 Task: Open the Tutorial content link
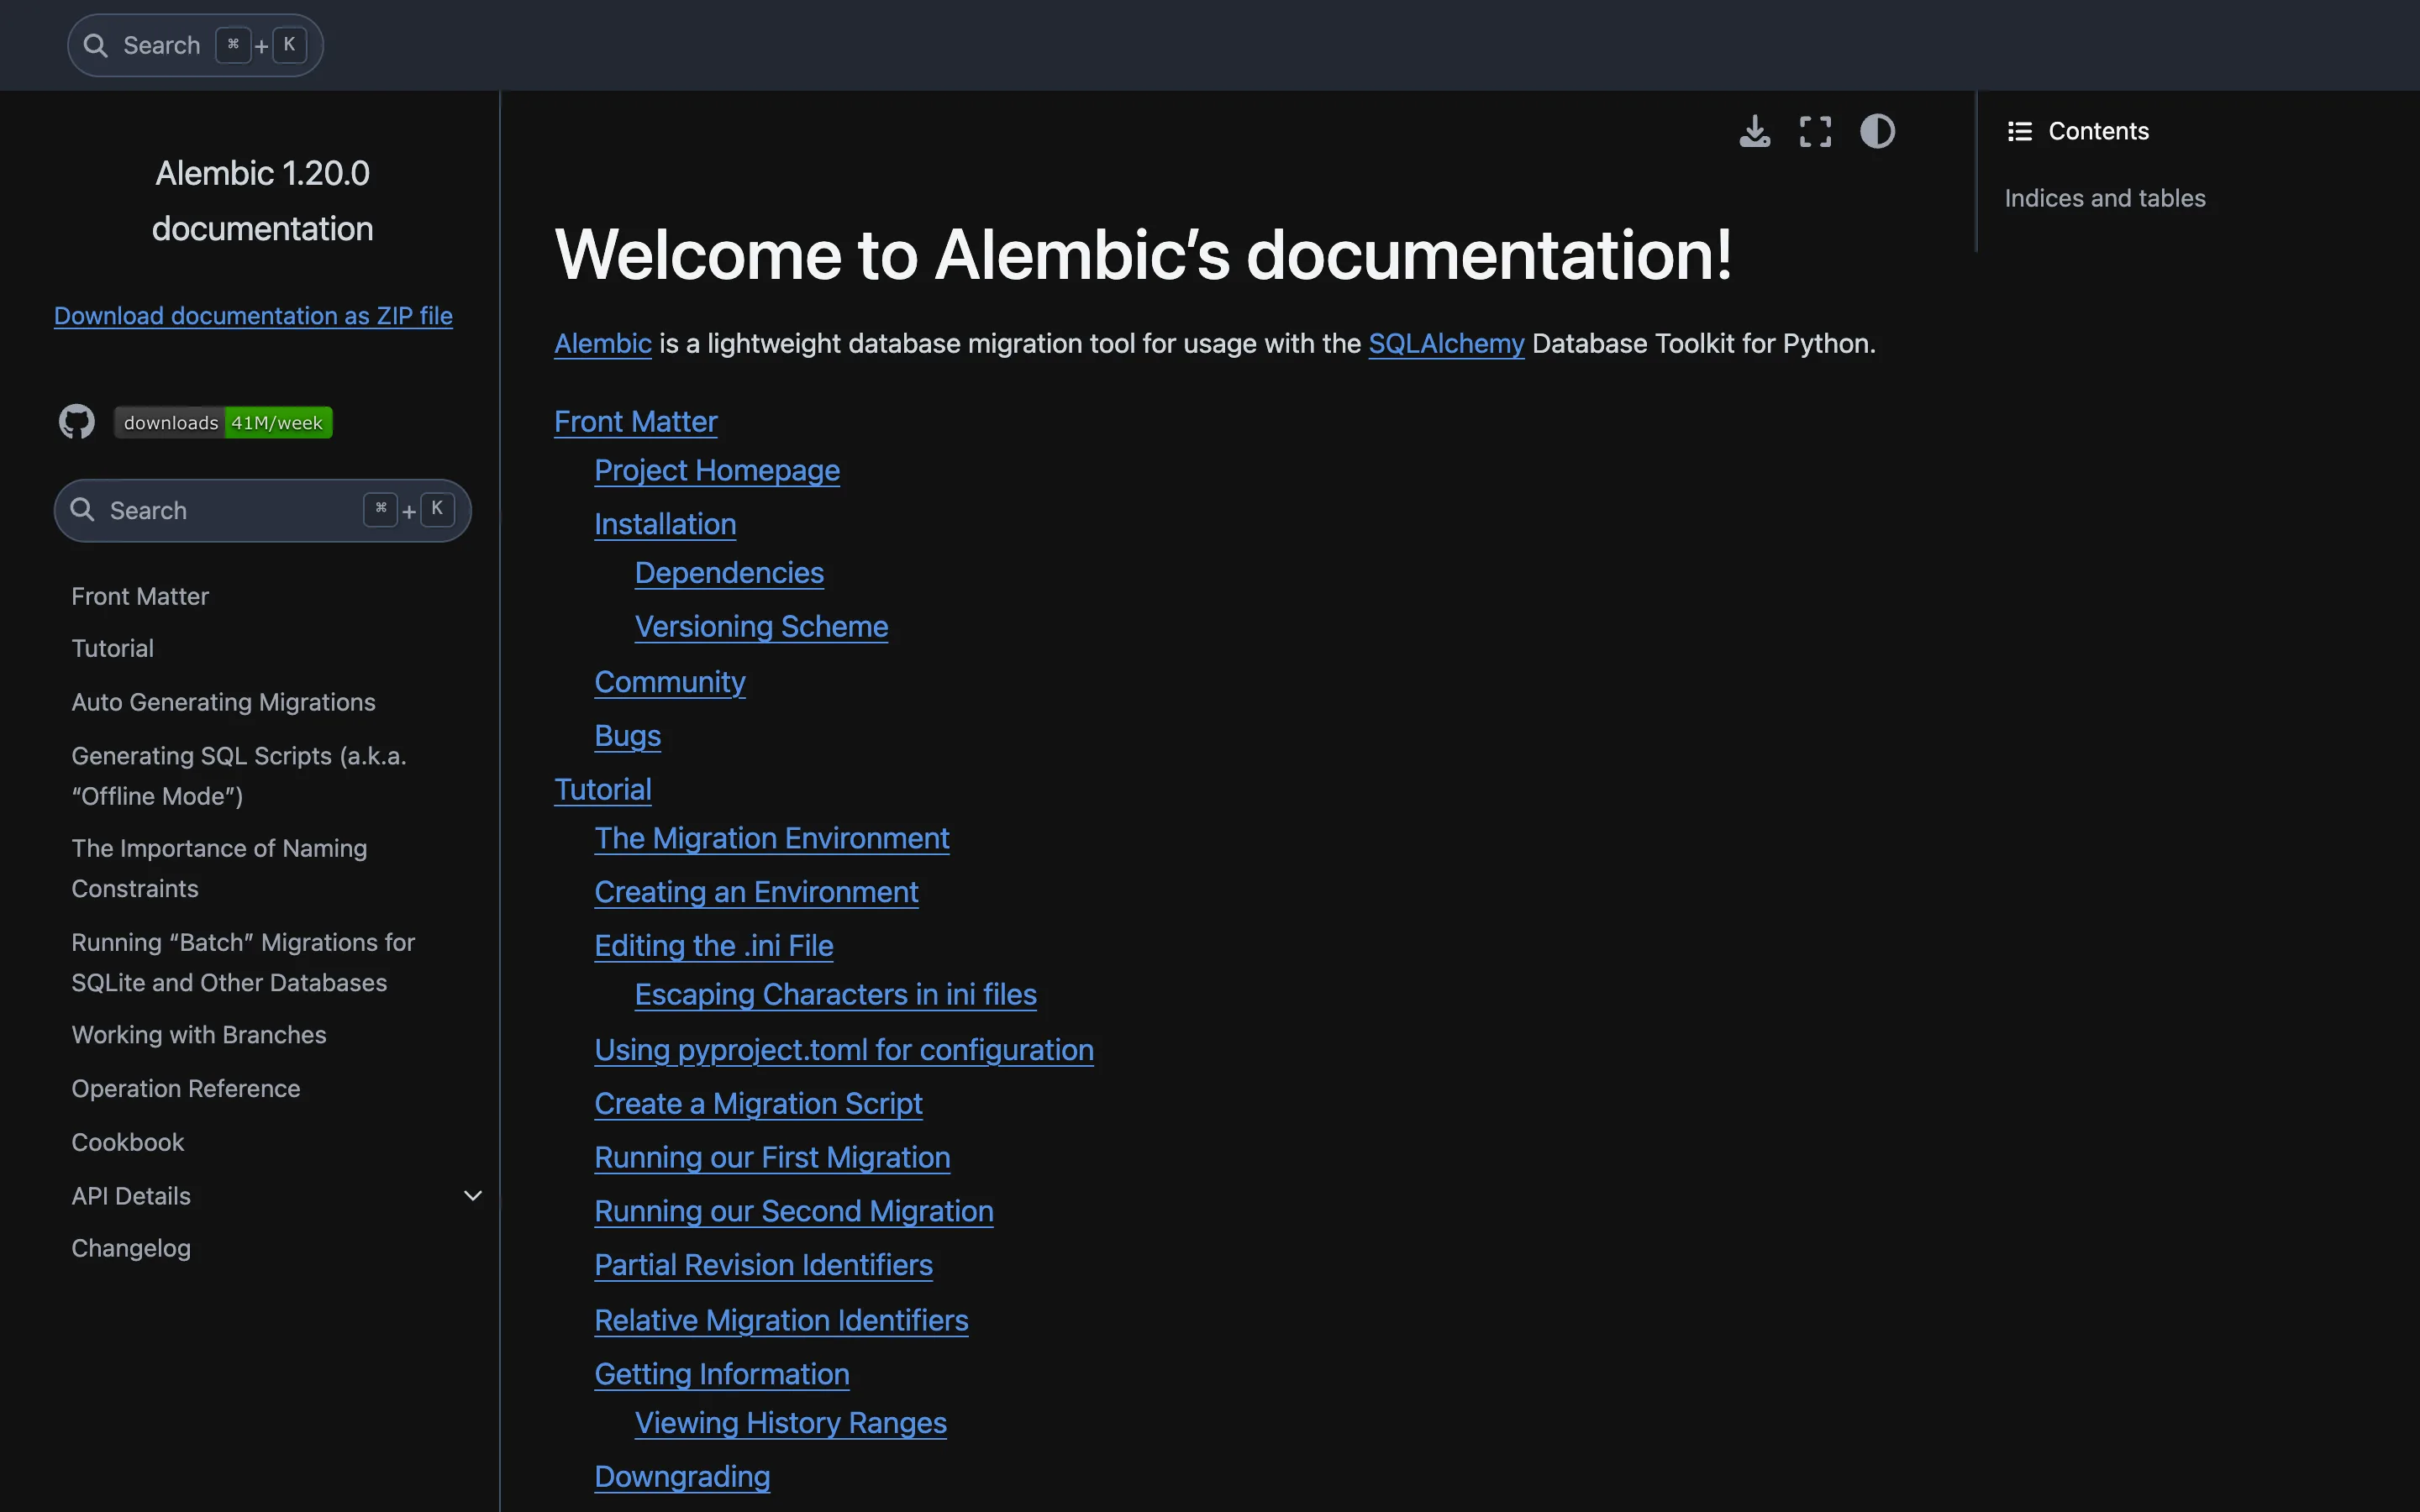pos(603,789)
